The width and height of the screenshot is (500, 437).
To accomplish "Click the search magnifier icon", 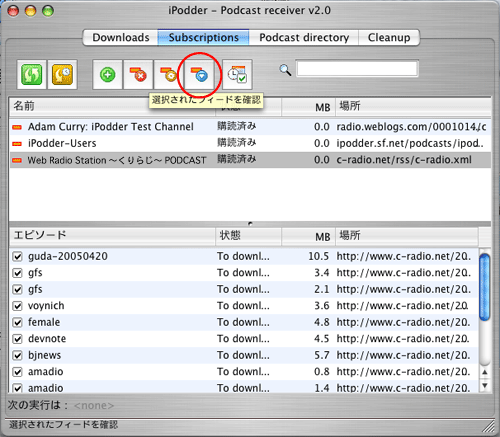I will pos(285,70).
